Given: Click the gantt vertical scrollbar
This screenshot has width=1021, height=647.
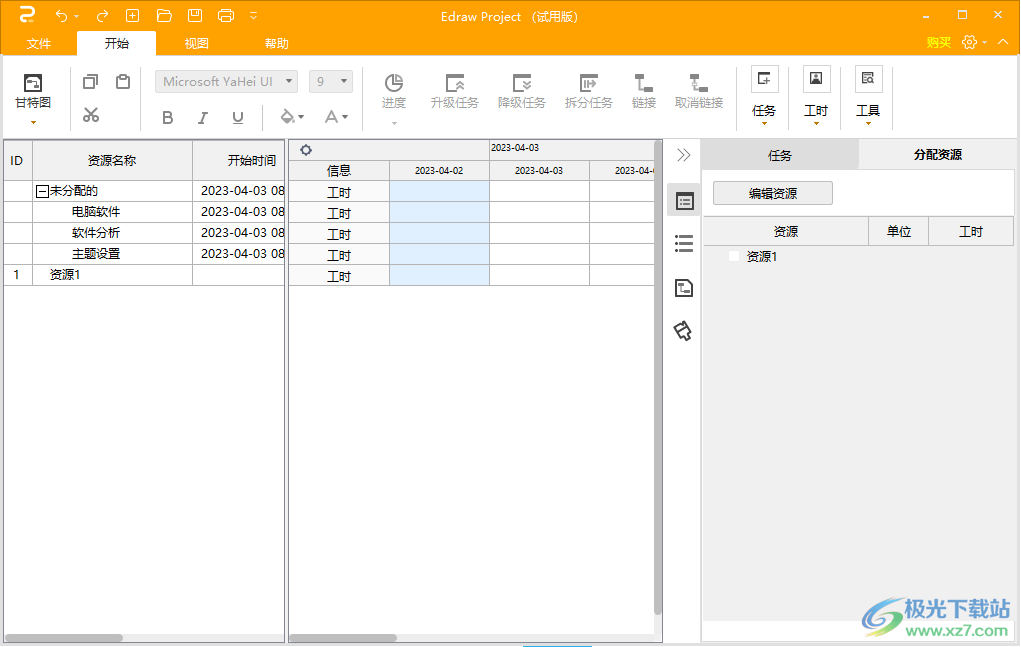Looking at the screenshot, I should pyautogui.click(x=658, y=378).
